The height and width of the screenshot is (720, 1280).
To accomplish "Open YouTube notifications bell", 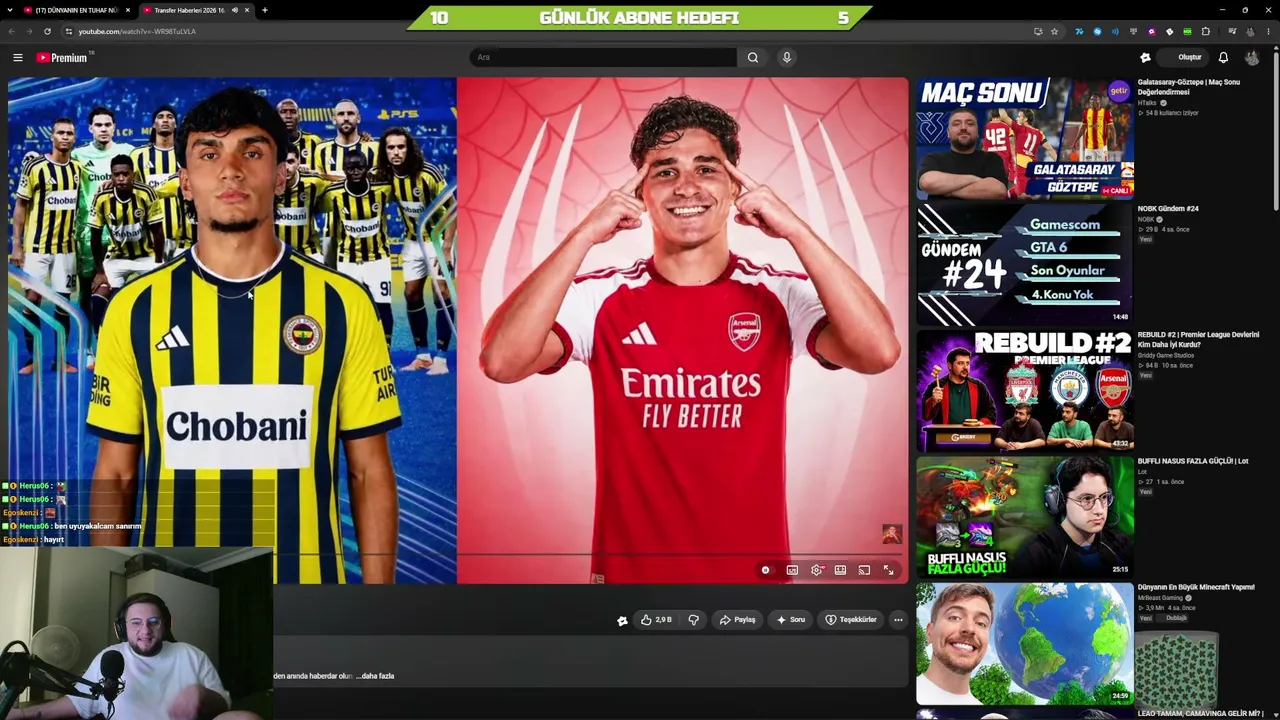I will click(x=1223, y=57).
